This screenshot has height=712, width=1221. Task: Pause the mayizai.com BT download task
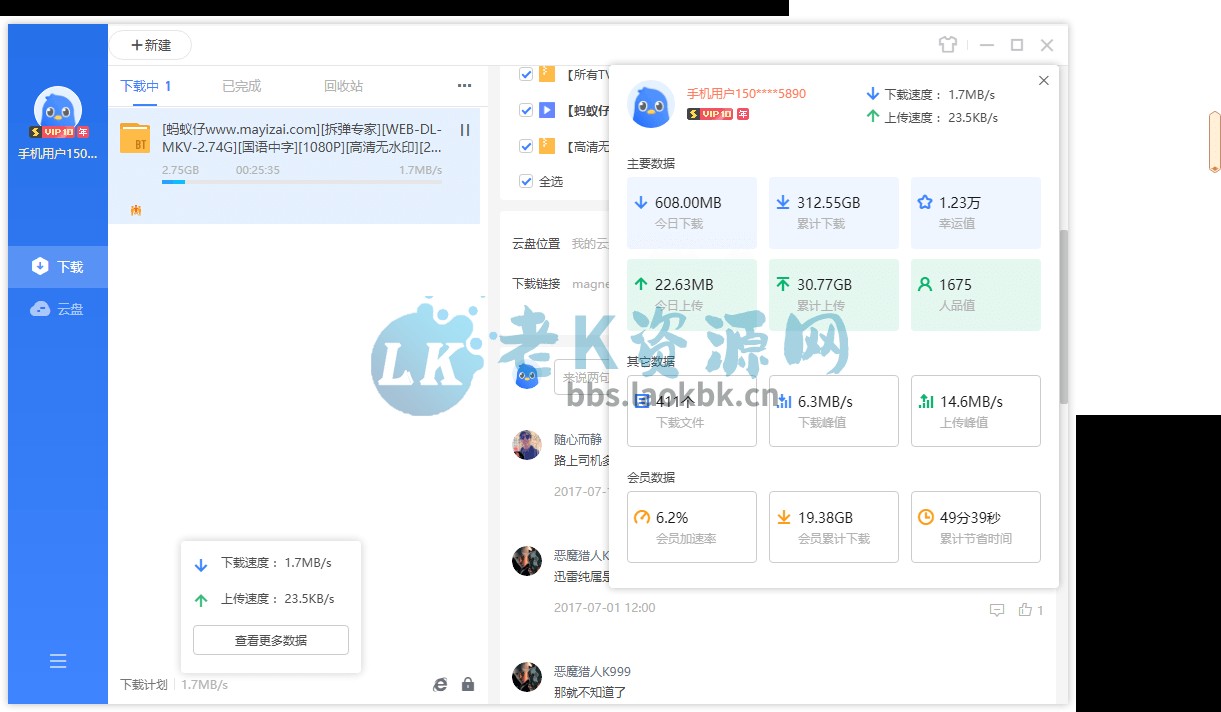[465, 130]
